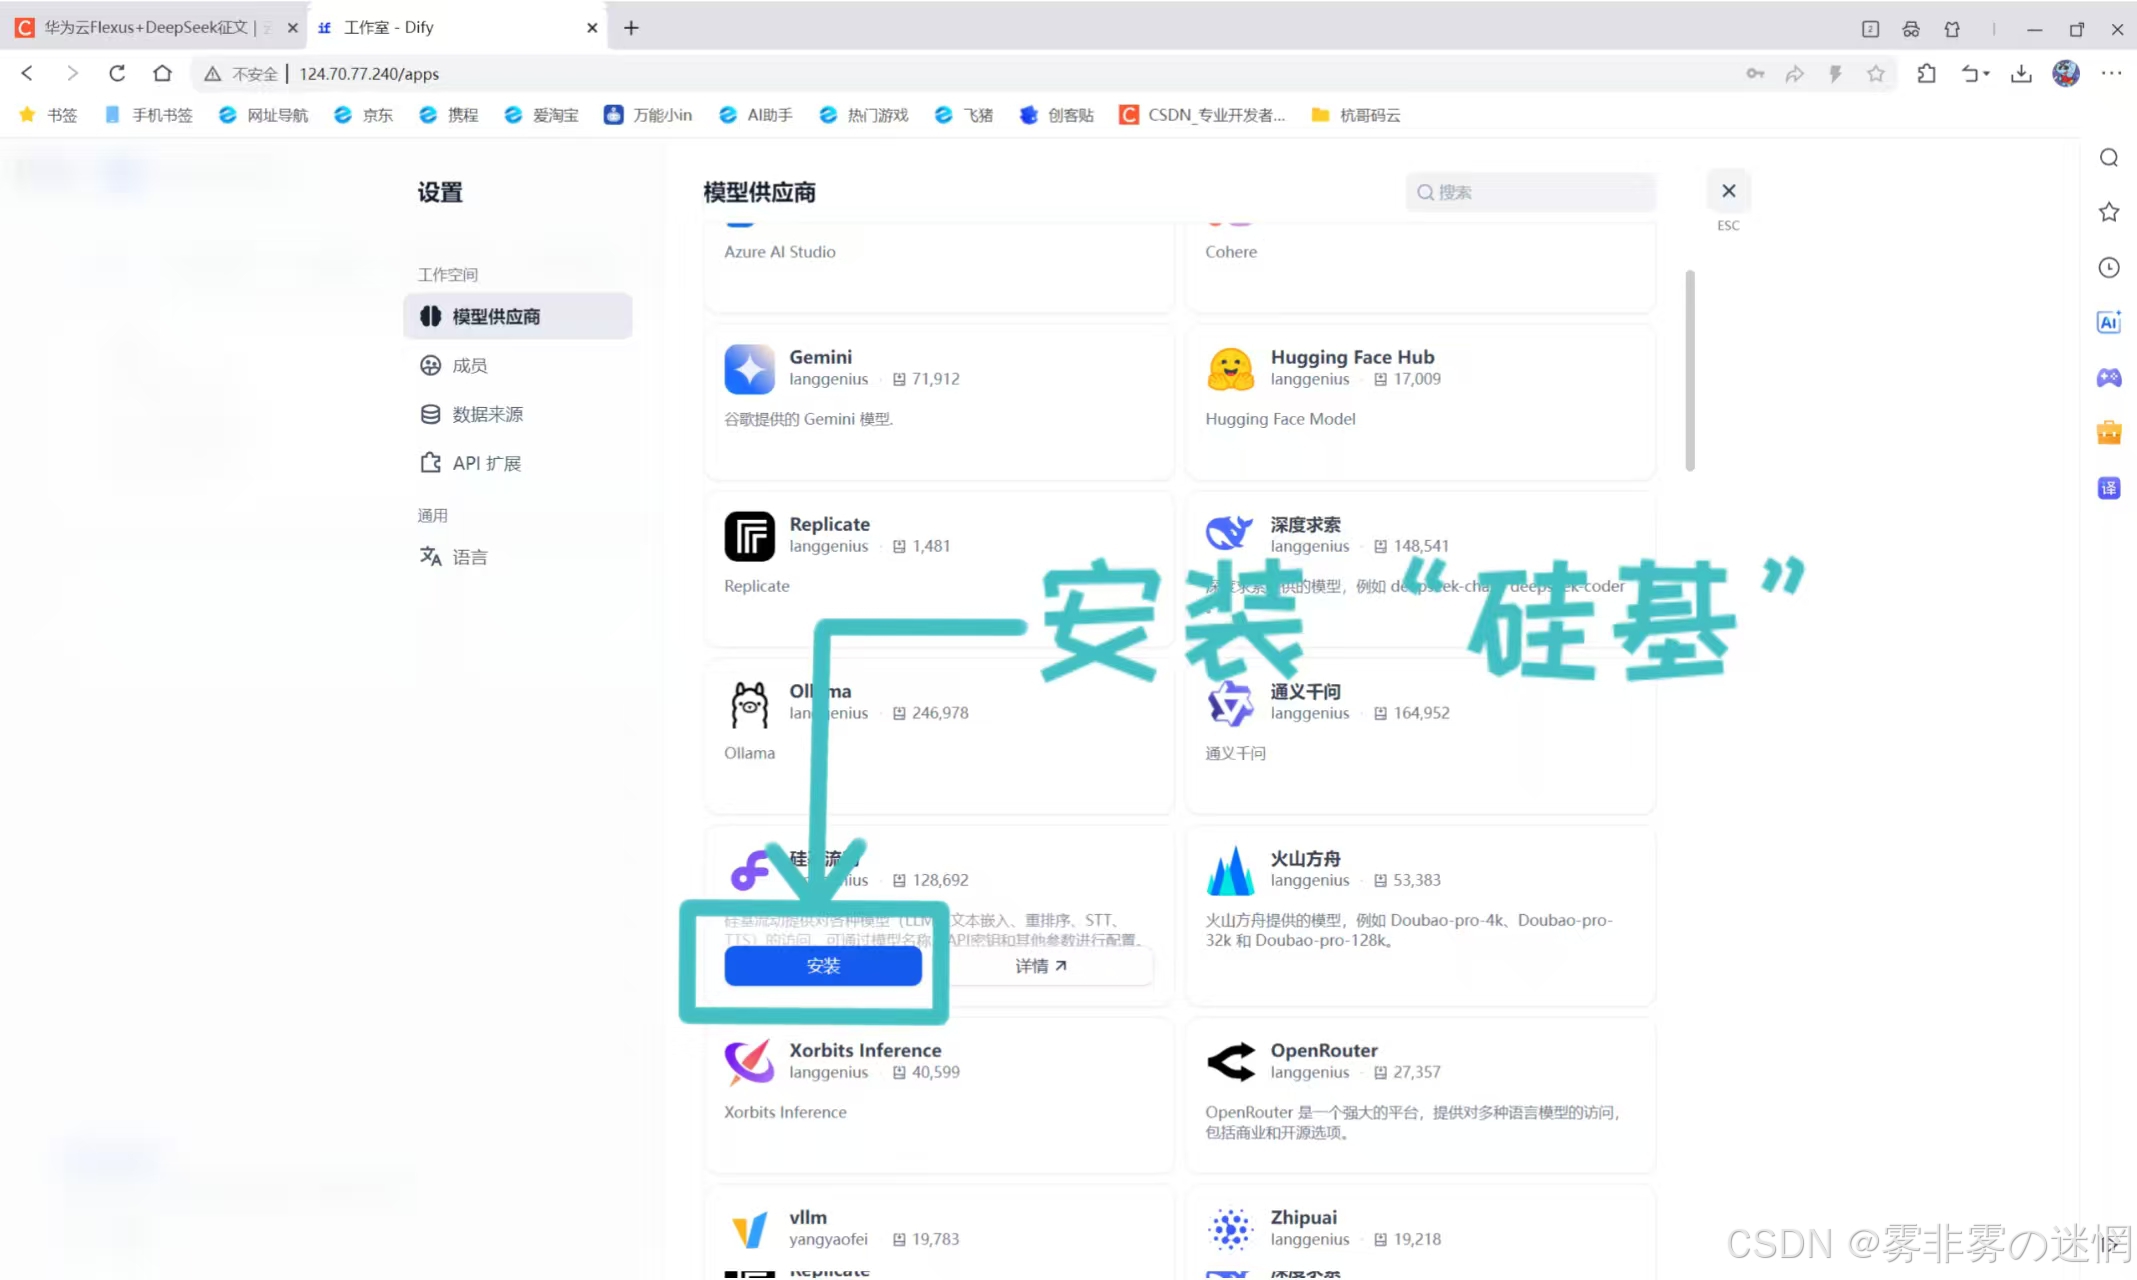2137x1280 pixels.
Task: Open the 京东 bookmark
Action: 364,115
